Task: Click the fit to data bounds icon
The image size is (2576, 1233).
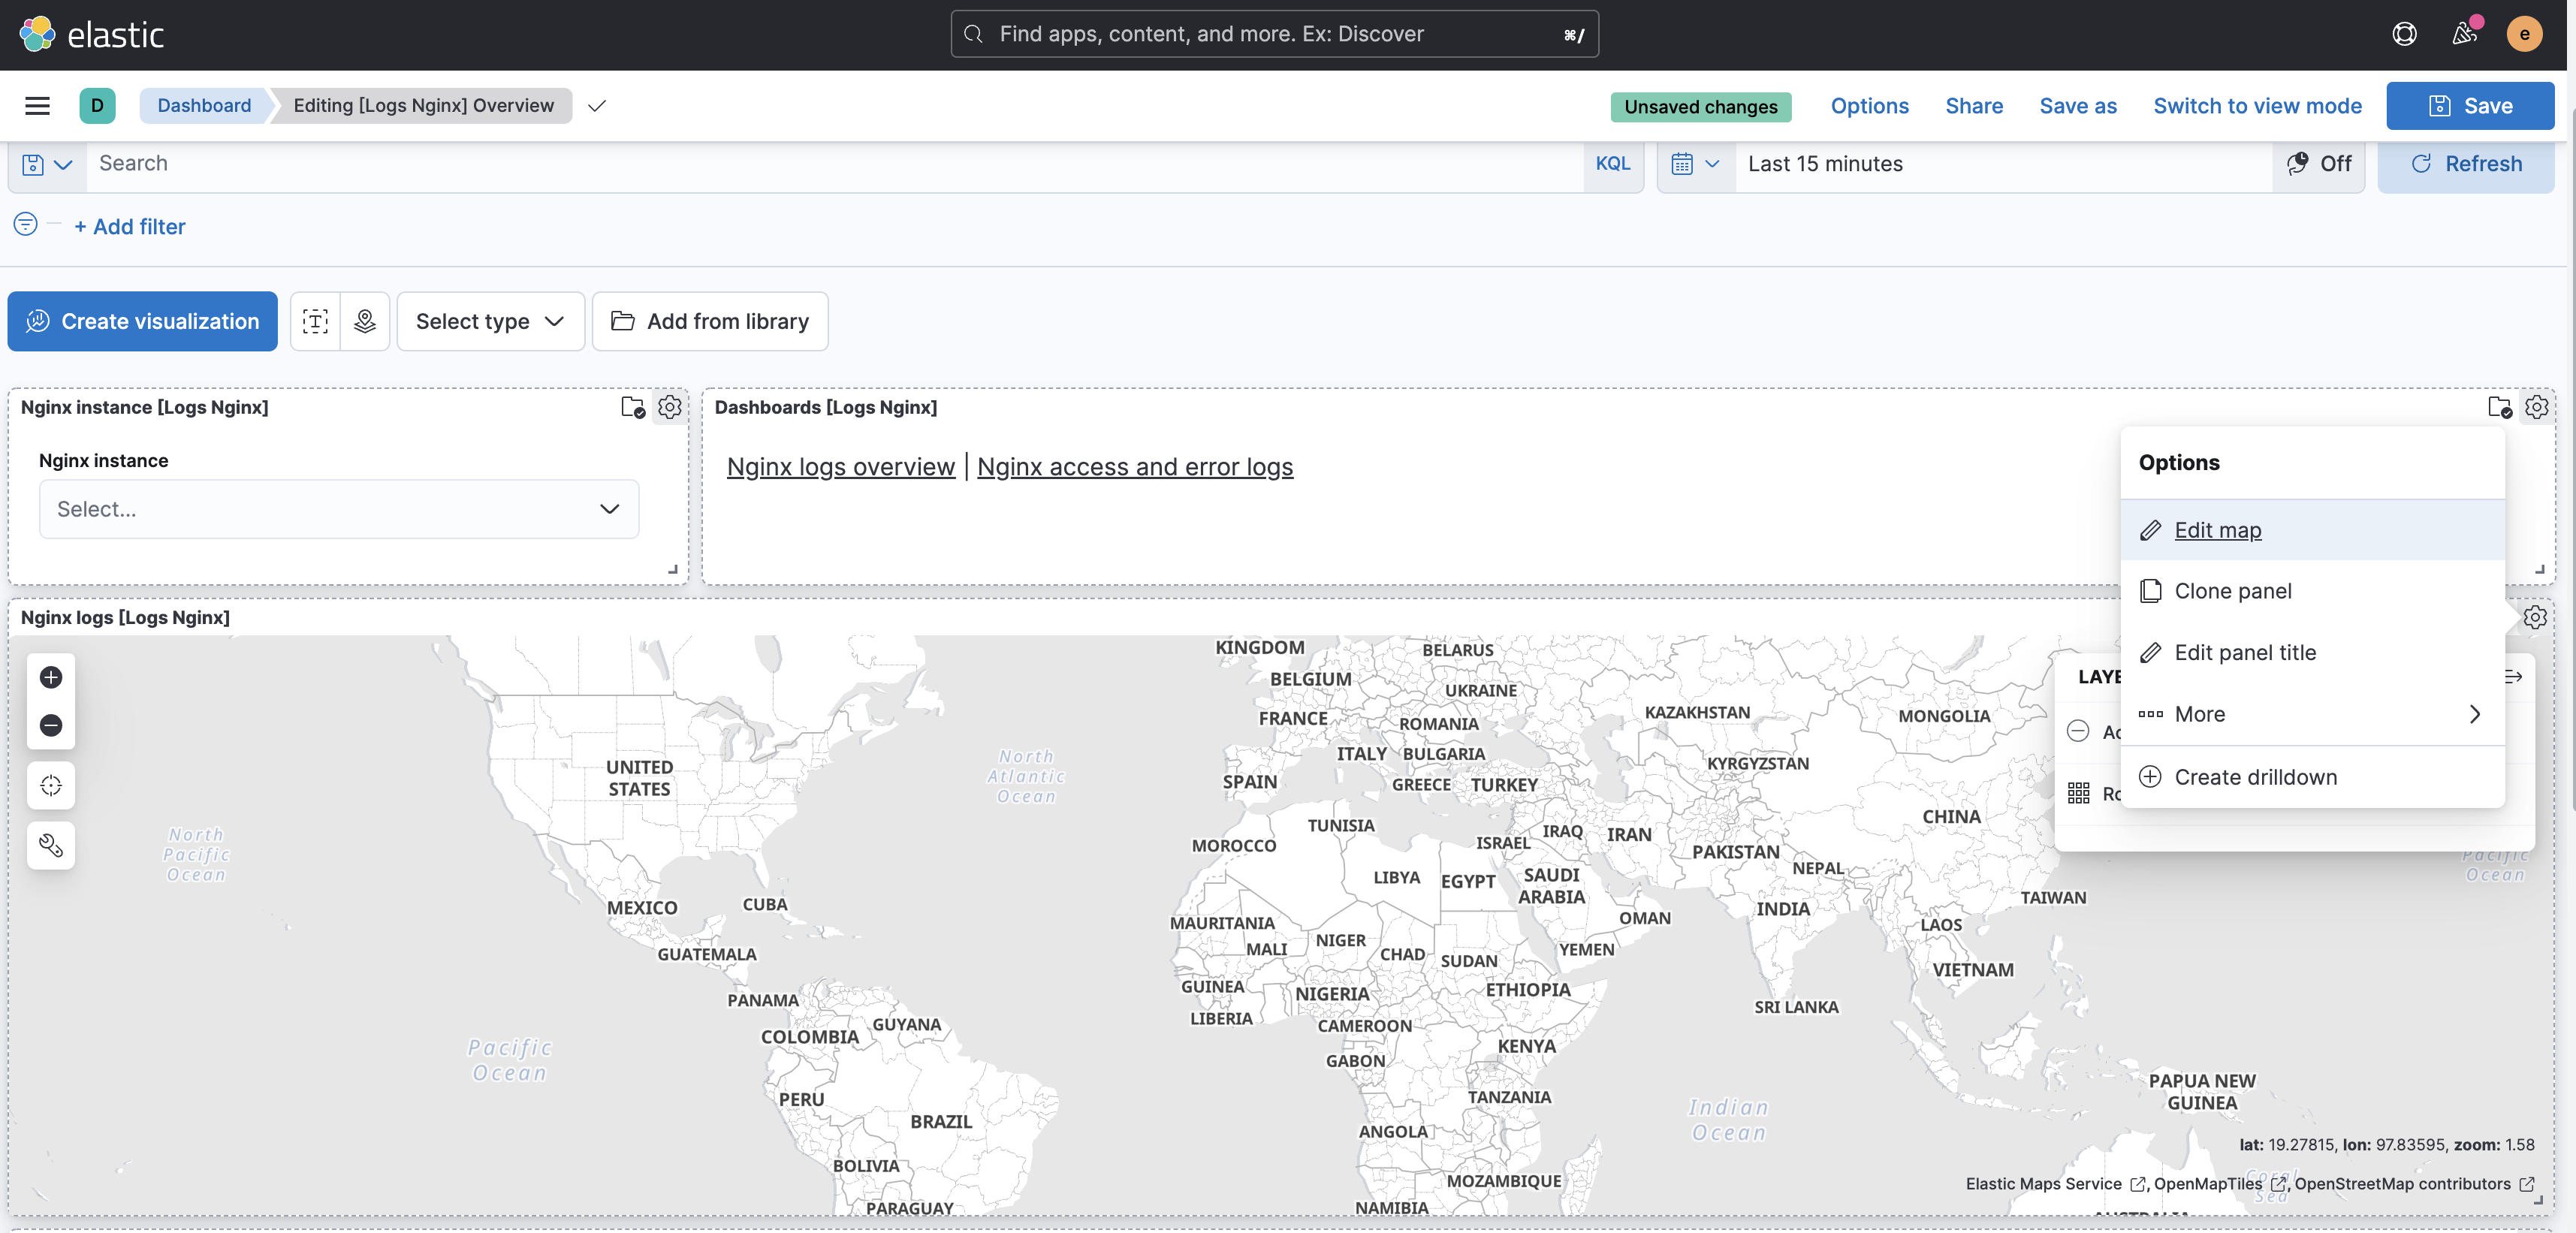Action: (51, 785)
